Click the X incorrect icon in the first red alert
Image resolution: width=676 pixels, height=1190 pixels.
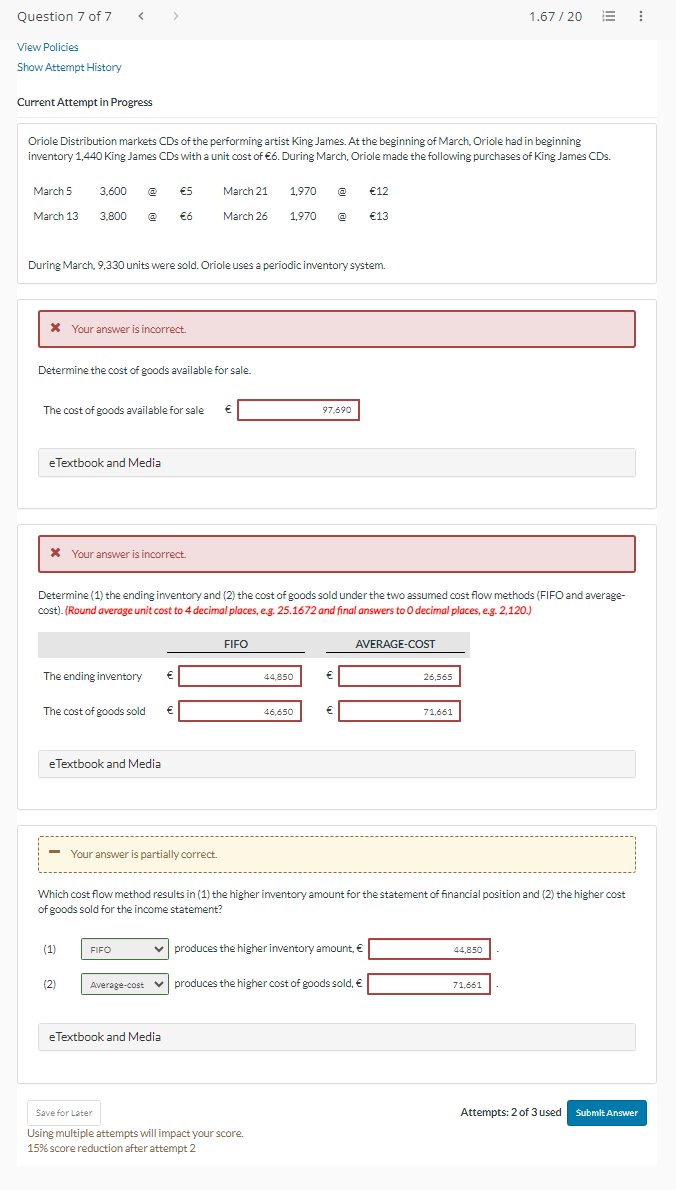click(56, 329)
